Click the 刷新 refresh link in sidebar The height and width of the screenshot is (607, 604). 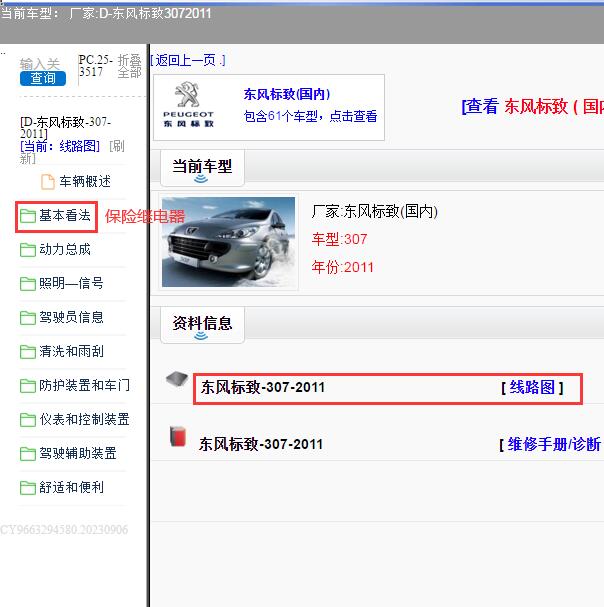pyautogui.click(x=116, y=146)
